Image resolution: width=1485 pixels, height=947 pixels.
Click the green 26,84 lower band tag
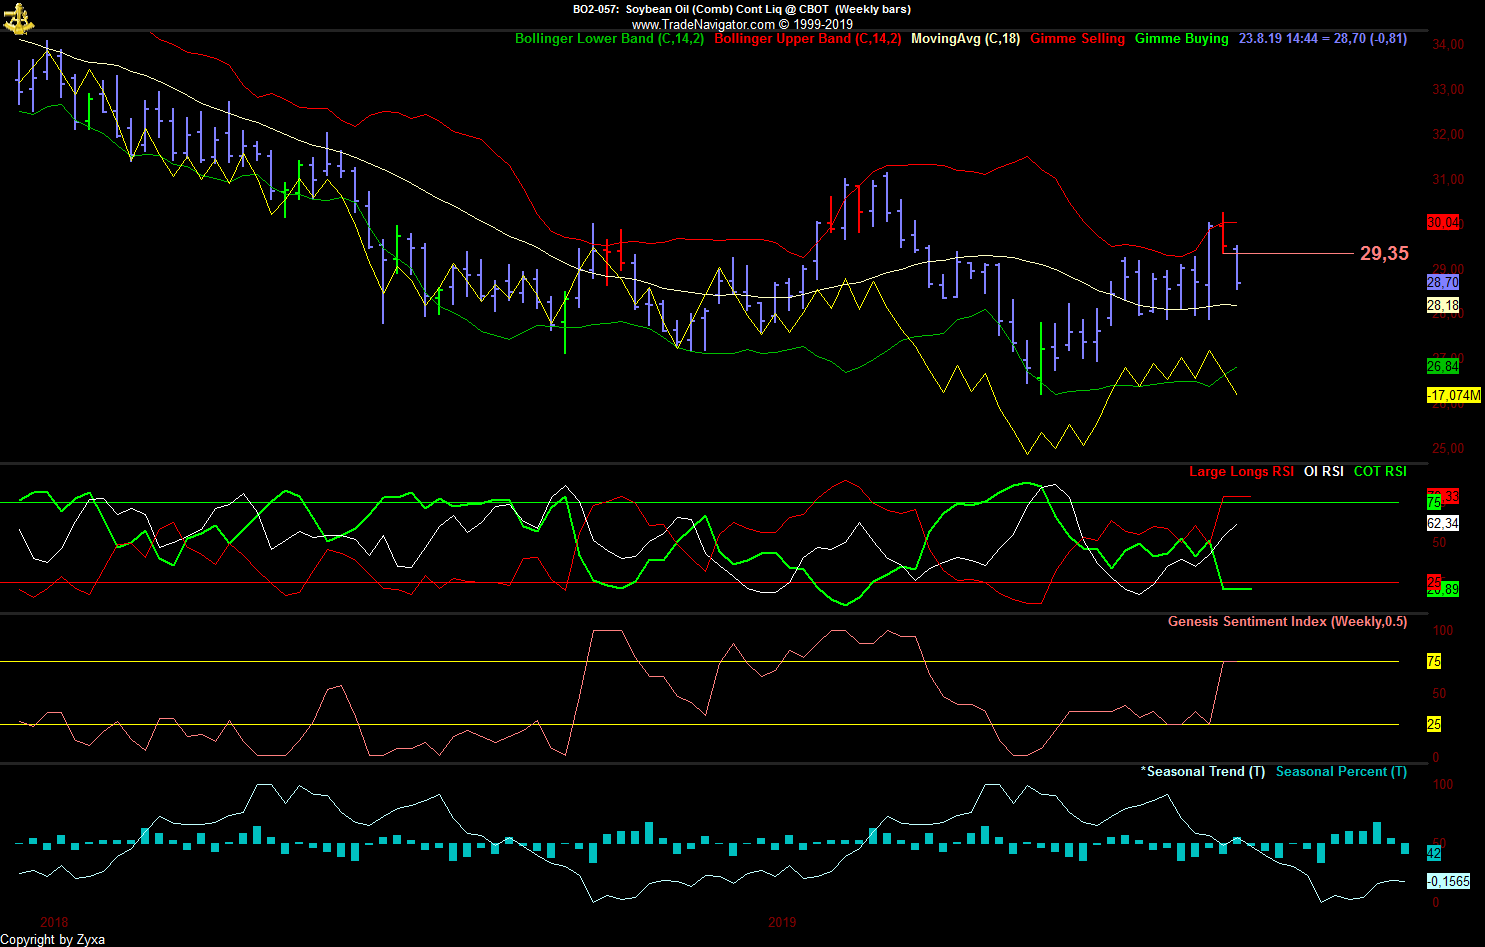pos(1442,367)
